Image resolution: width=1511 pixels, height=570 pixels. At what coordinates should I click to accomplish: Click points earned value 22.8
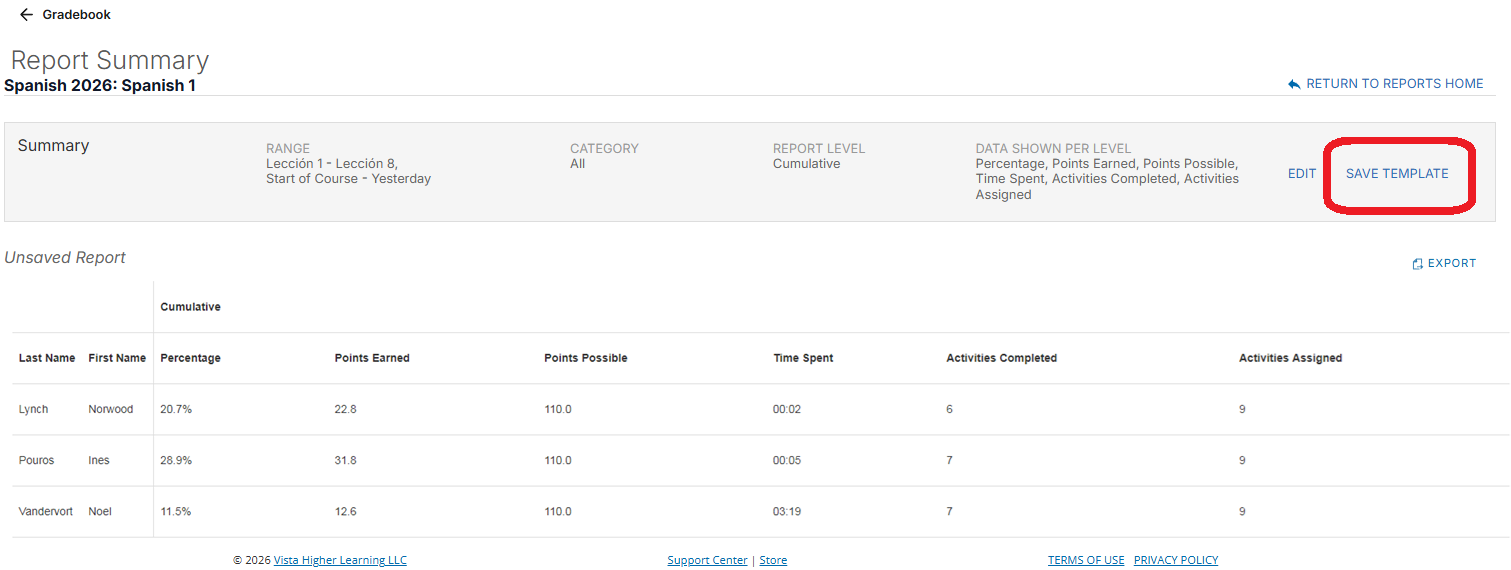tap(346, 410)
